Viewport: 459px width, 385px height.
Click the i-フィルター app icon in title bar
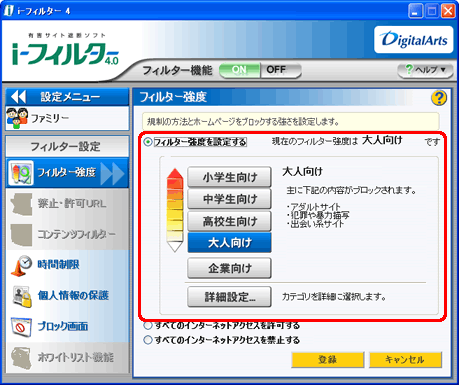(x=8, y=10)
